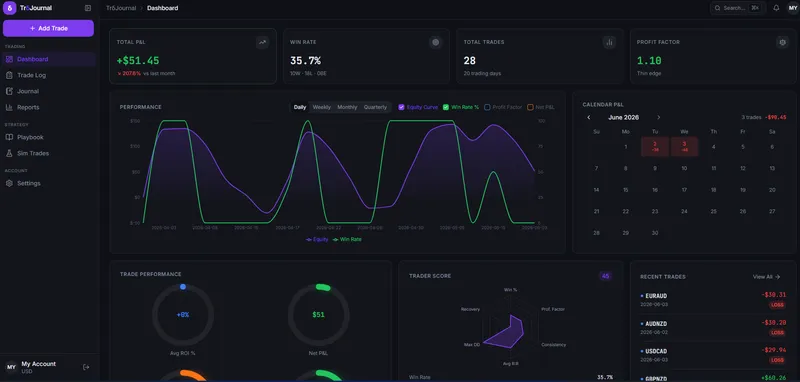Uncheck the Win Rate % checkbox
The width and height of the screenshot is (800, 382).
446,108
